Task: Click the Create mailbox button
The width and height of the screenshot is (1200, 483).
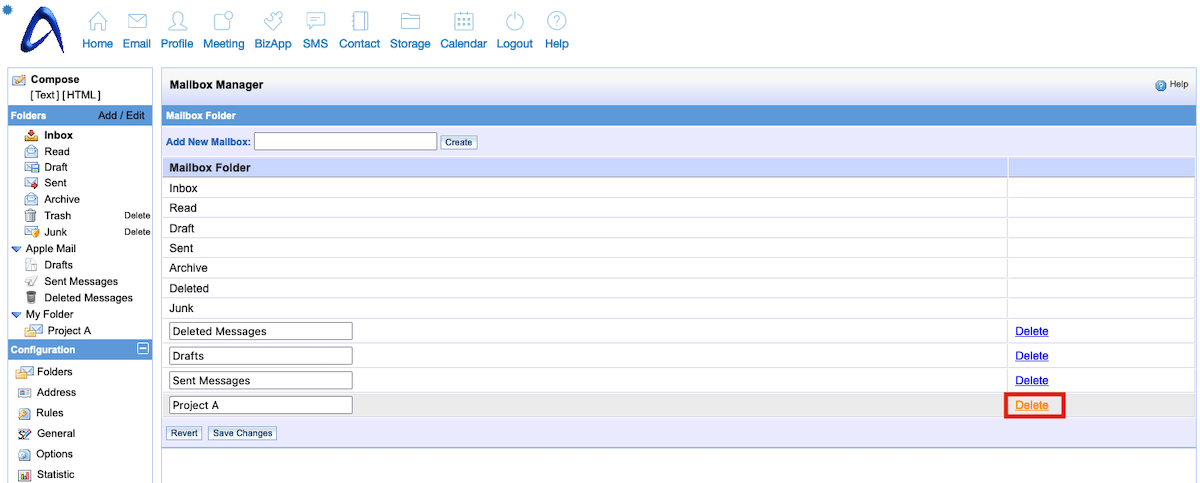Action: [459, 142]
